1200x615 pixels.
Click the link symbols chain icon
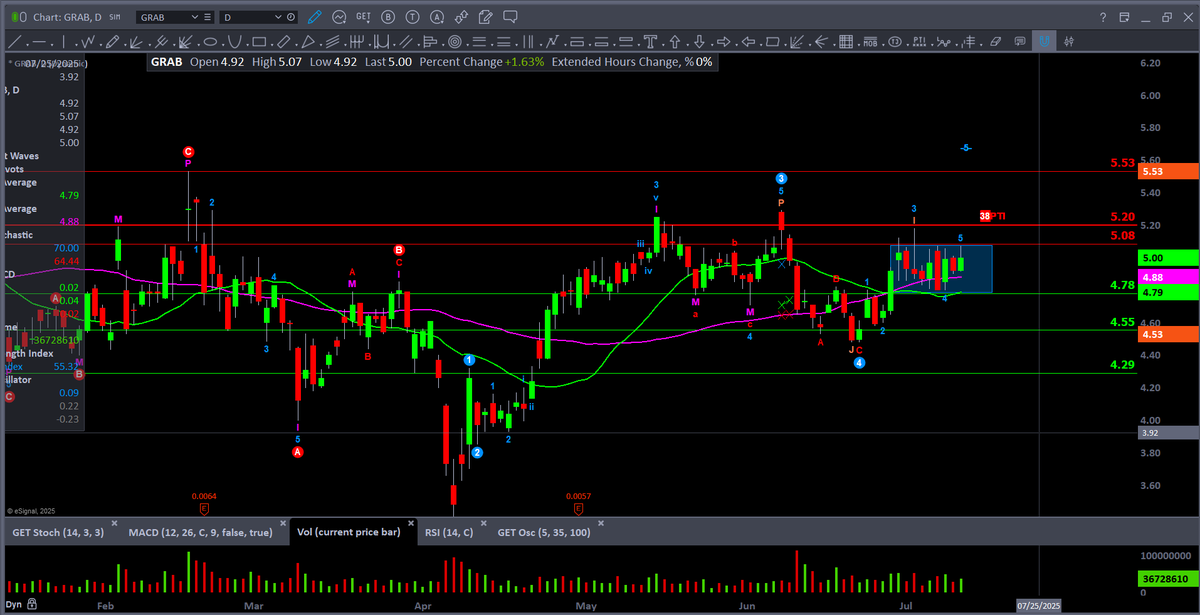(x=461, y=17)
